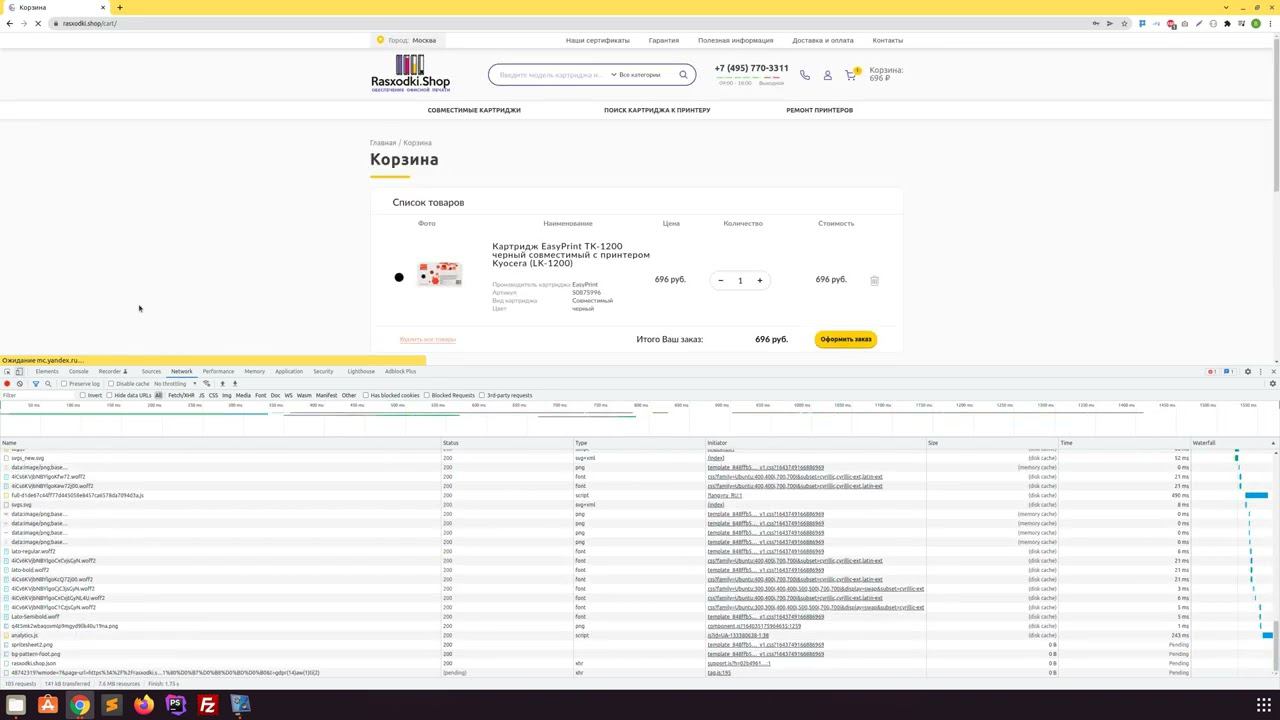Viewport: 1280px width, 720px height.
Task: Bookmark this page with the star icon
Action: pos(1125,23)
